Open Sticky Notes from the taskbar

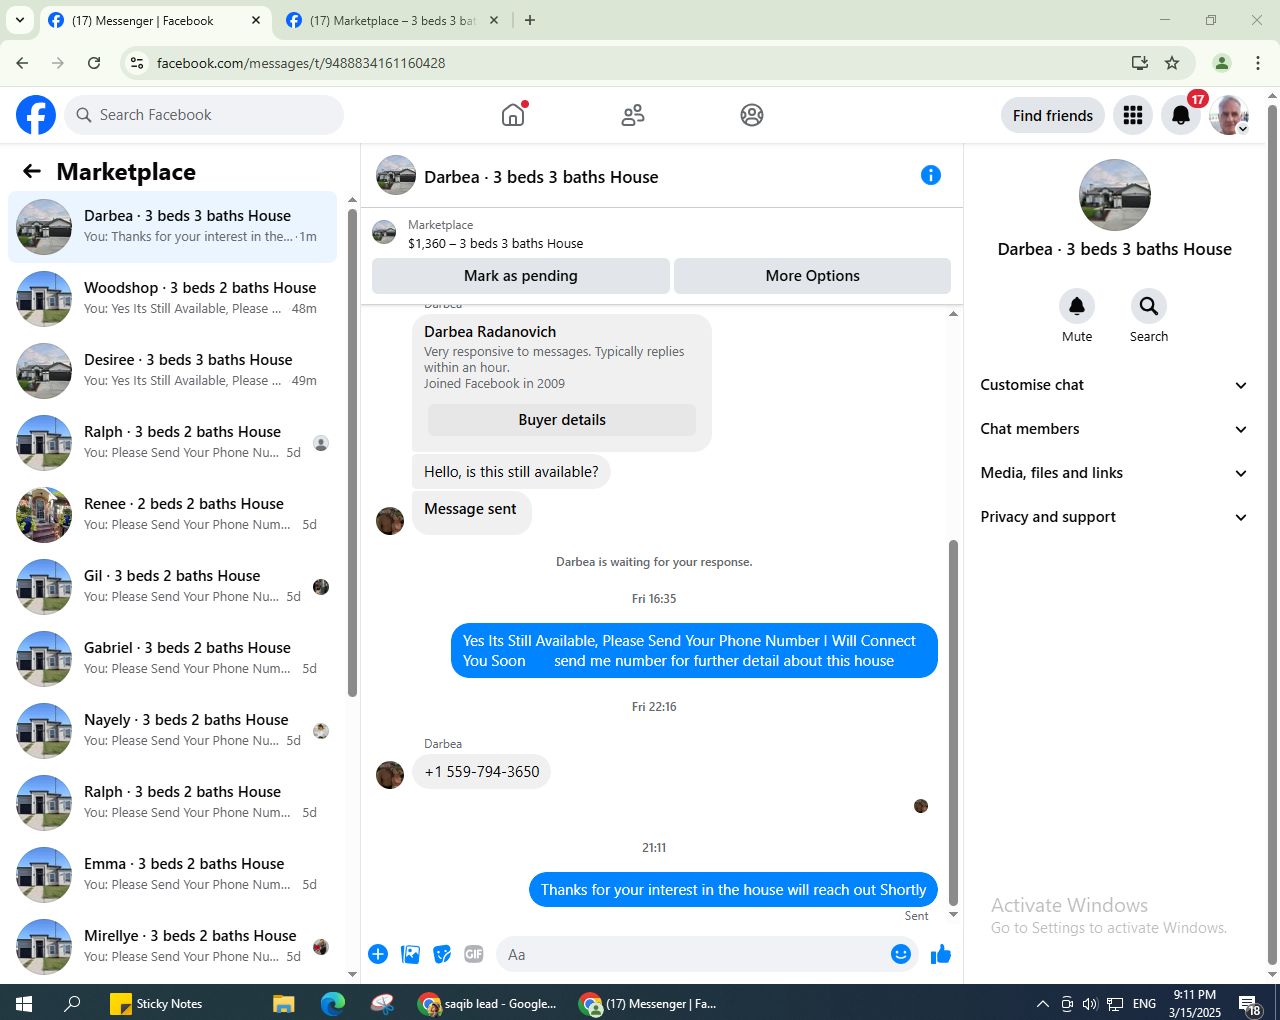click(x=156, y=1003)
